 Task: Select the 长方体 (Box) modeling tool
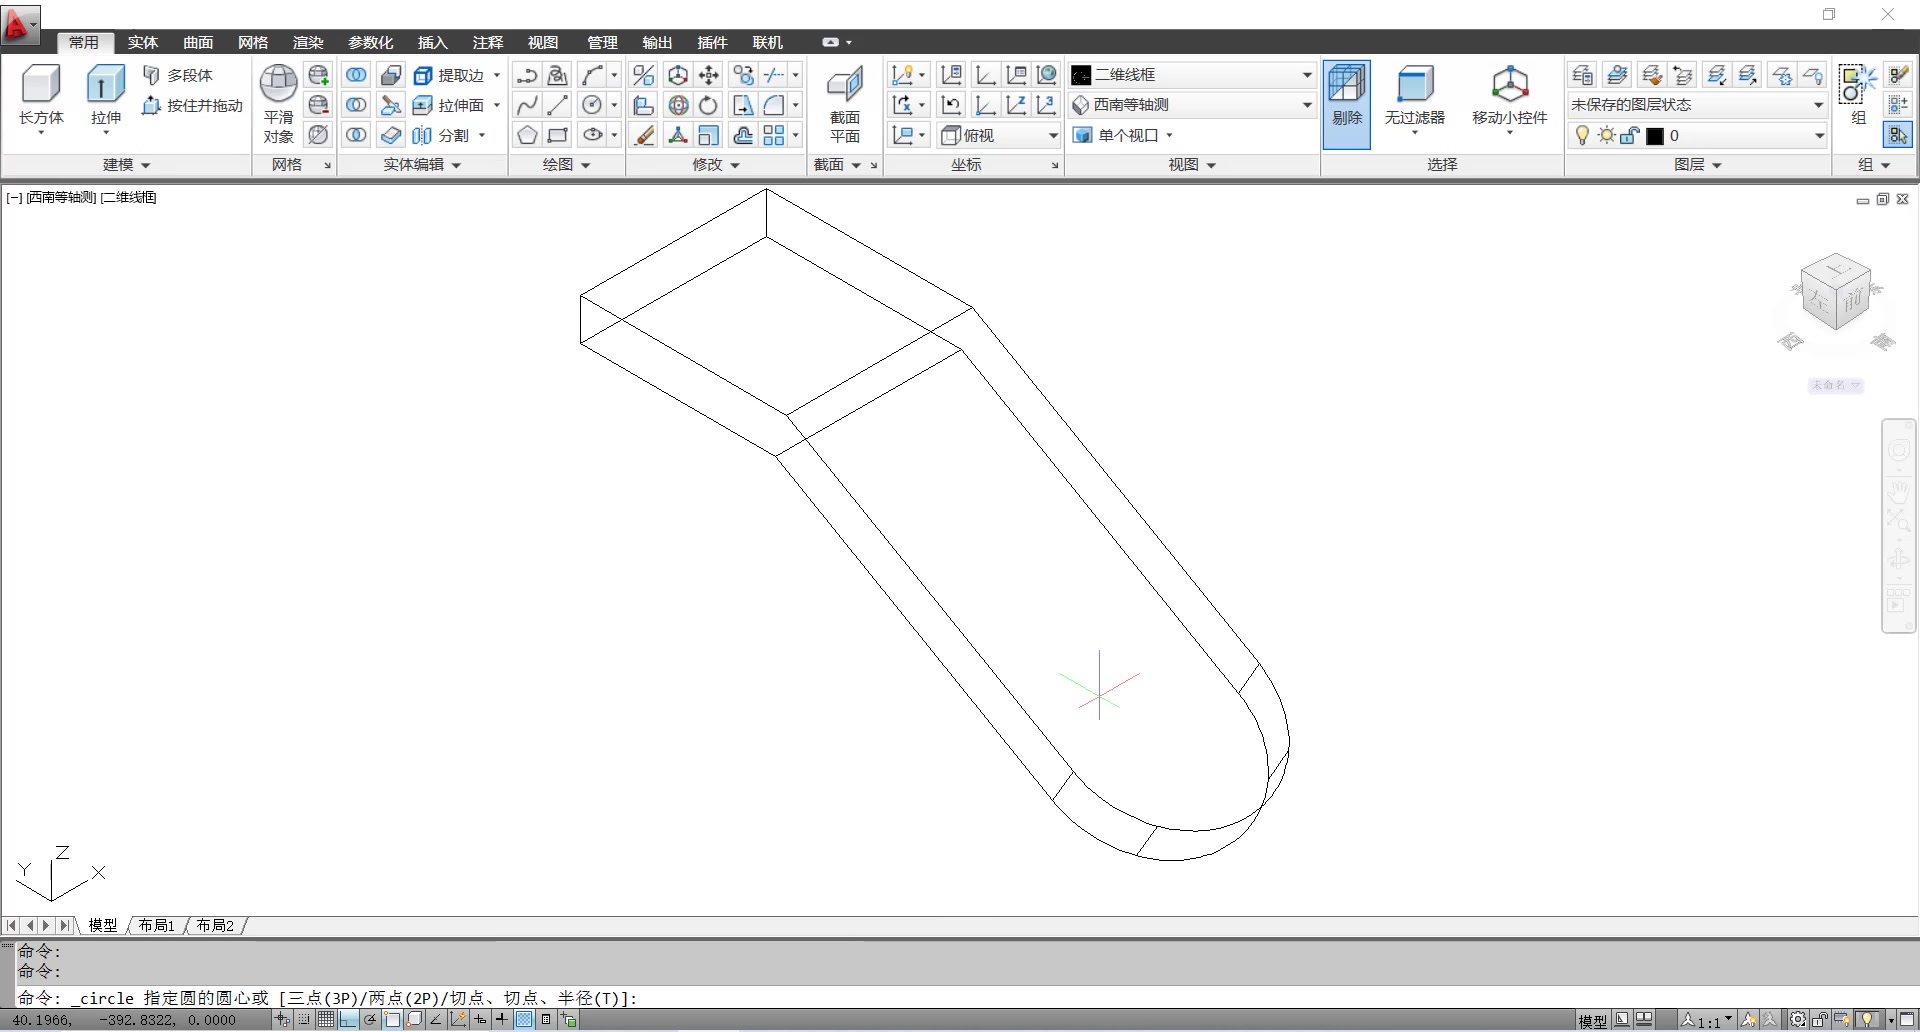[x=41, y=84]
